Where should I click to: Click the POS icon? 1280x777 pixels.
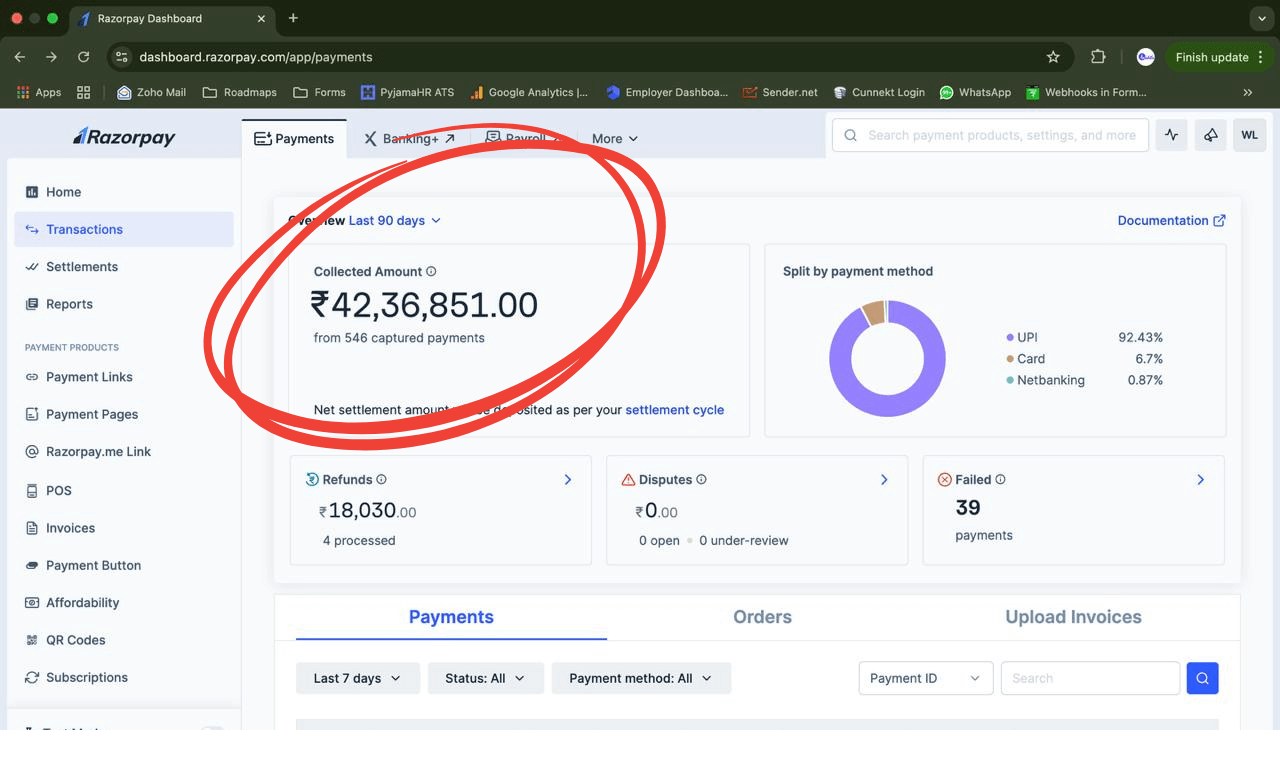(32, 490)
